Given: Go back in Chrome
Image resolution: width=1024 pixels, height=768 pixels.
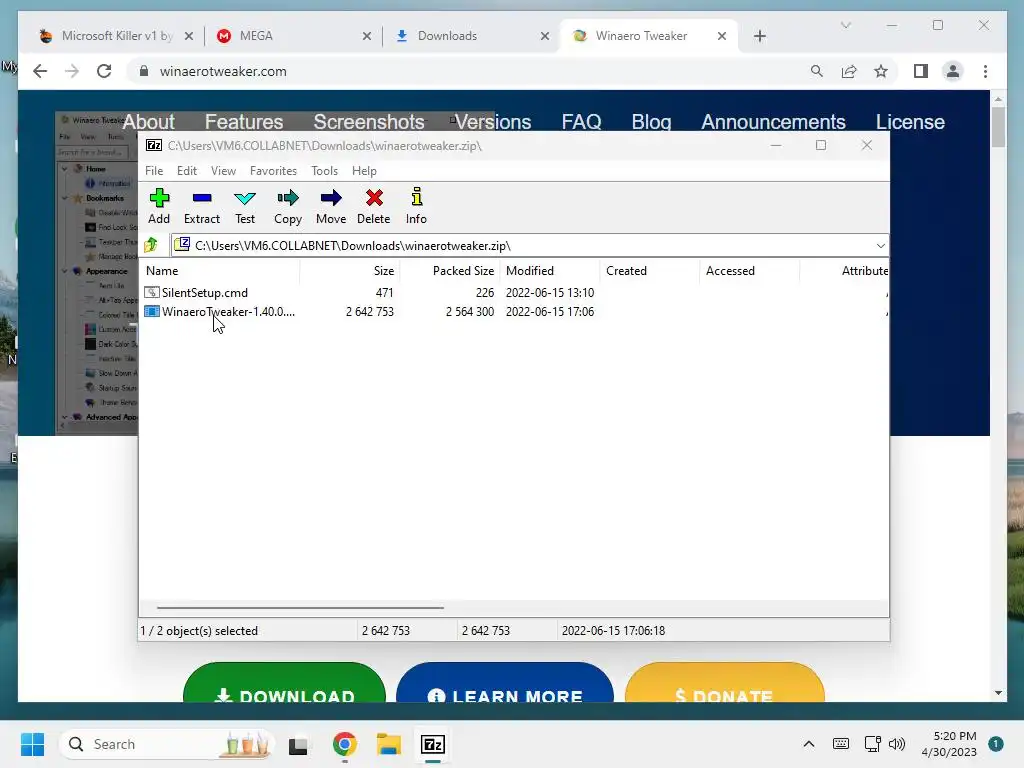Looking at the screenshot, I should tap(40, 71).
